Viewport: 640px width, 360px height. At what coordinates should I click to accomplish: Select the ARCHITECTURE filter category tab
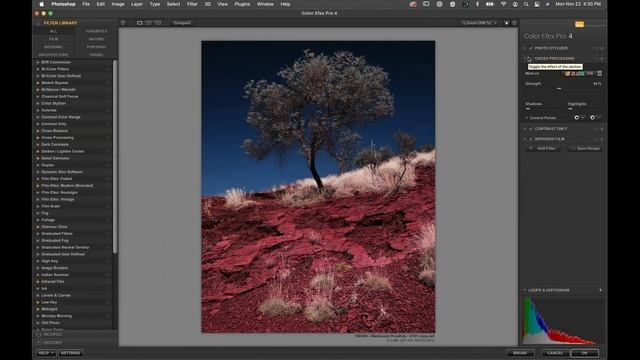pyautogui.click(x=53, y=54)
